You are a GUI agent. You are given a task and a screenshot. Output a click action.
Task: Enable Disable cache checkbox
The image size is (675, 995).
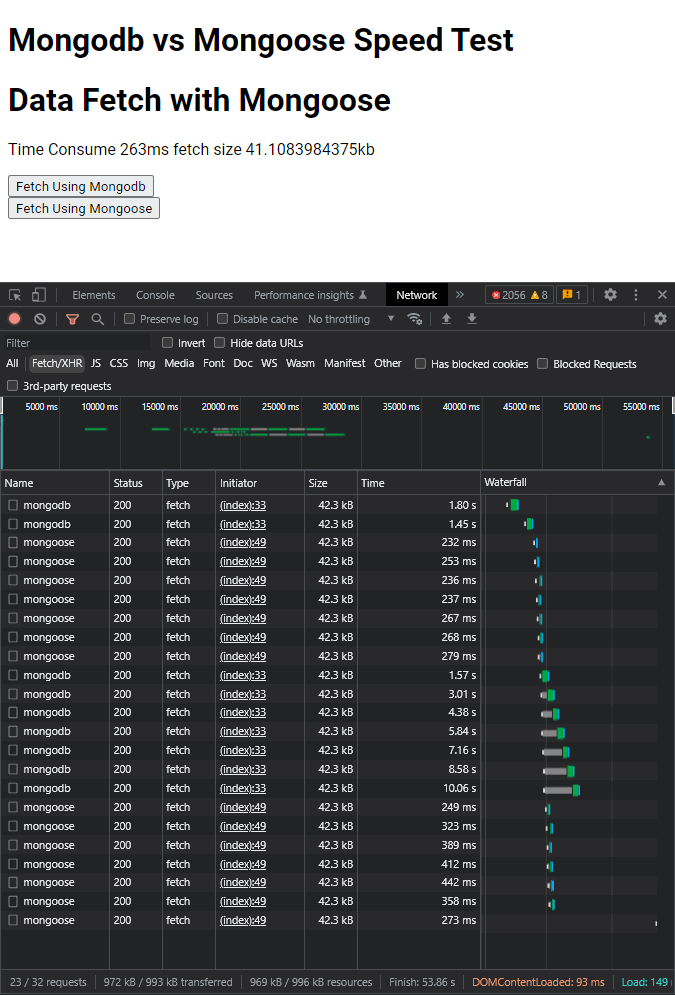pyautogui.click(x=222, y=319)
